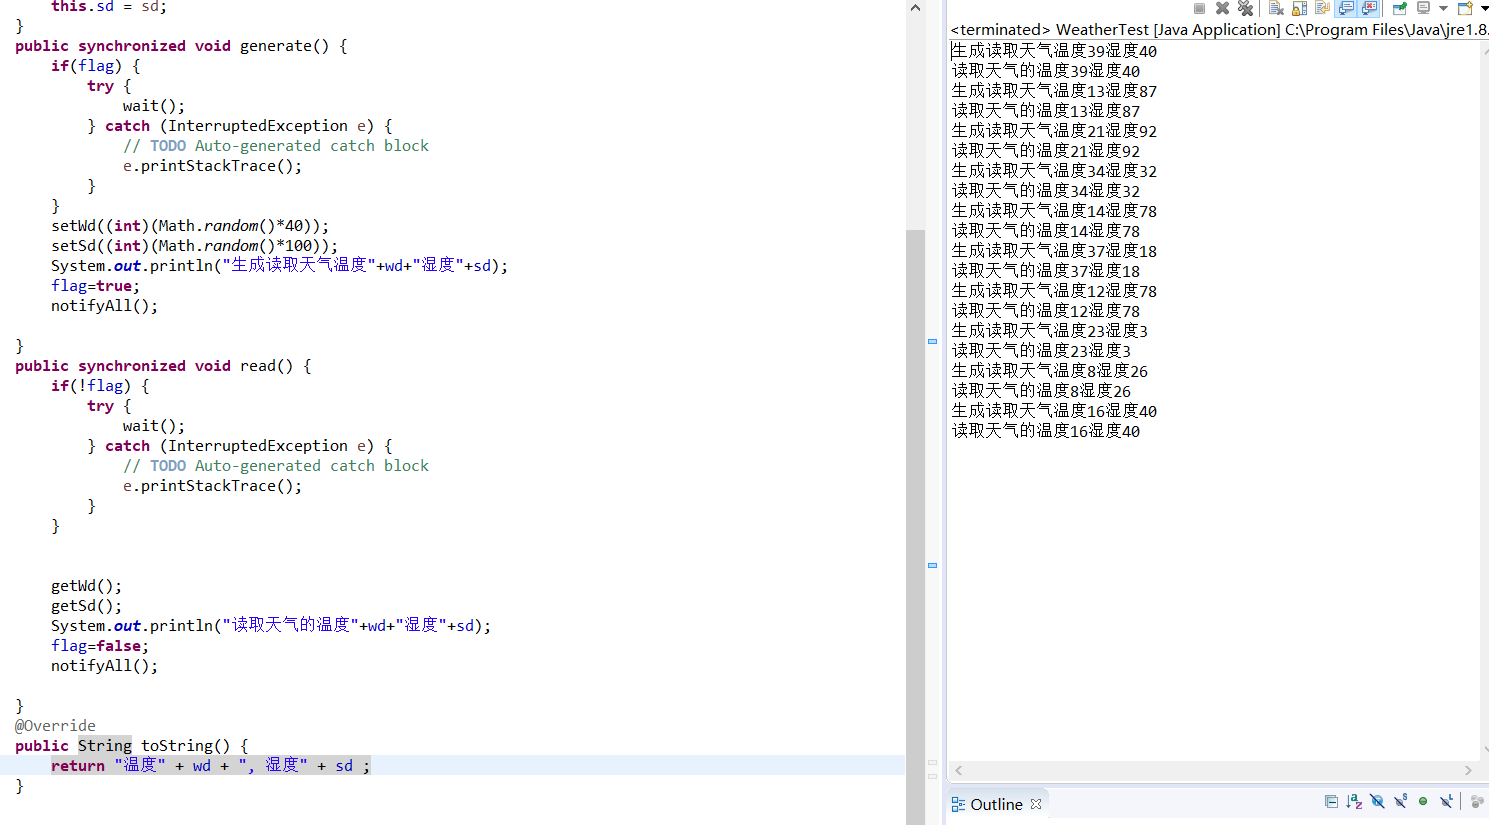1489x825 pixels.
Task: Toggle Word Wrap in the Console toolbar
Action: tap(1322, 8)
